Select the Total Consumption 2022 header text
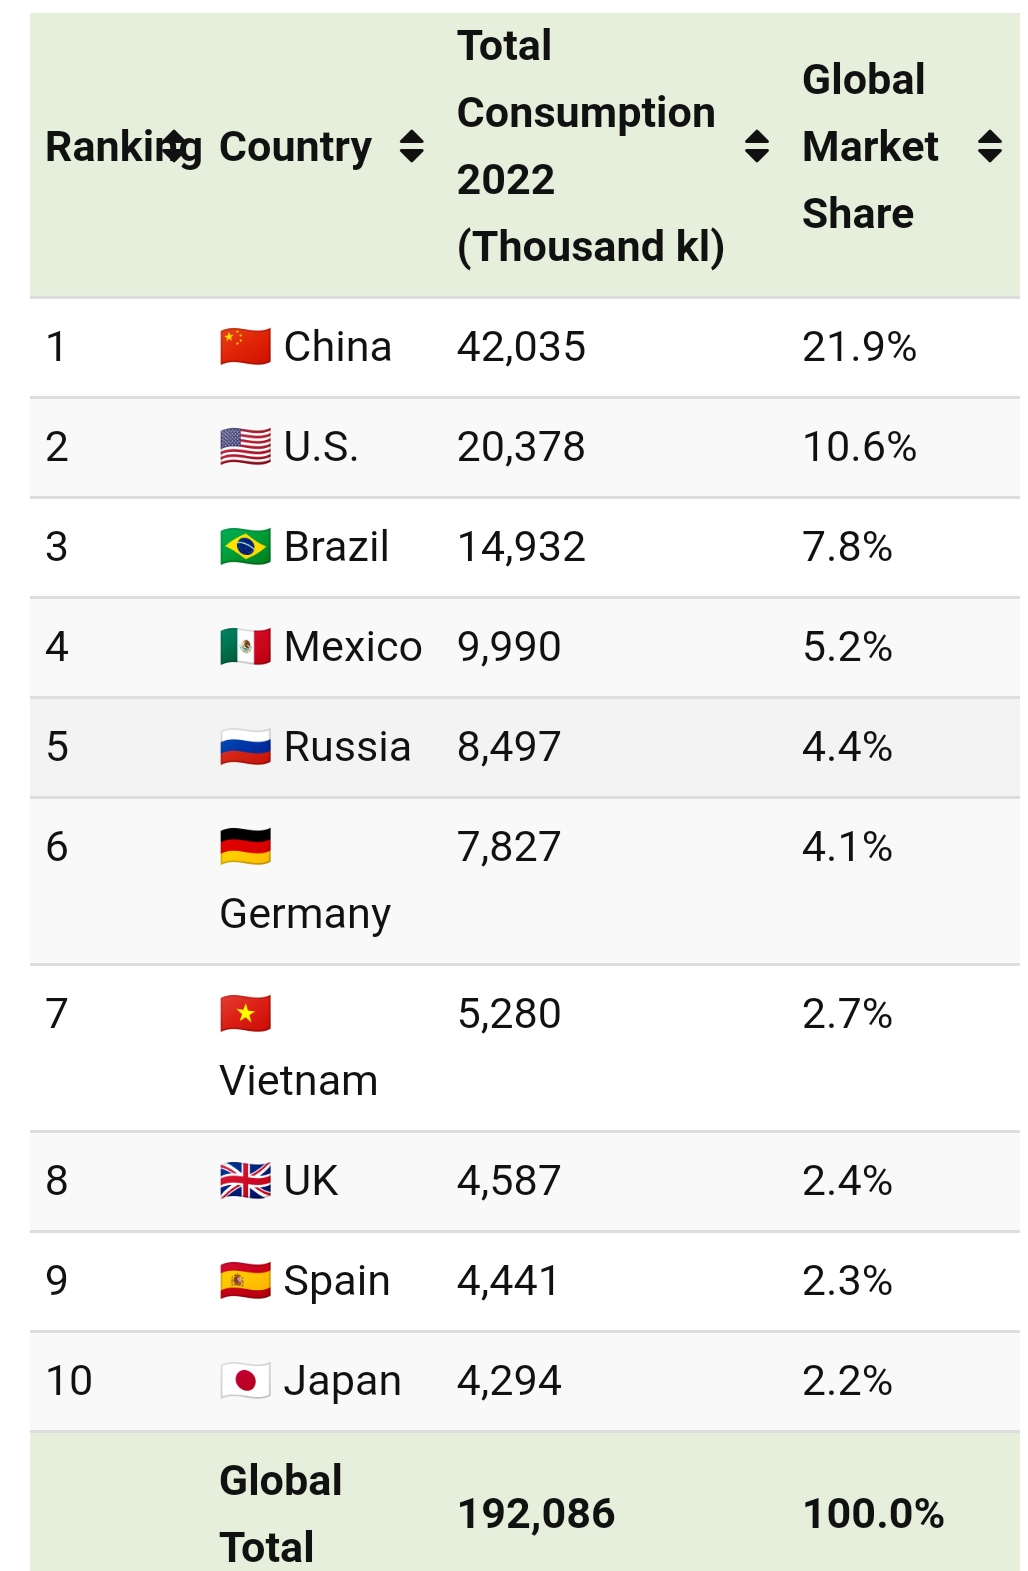The image size is (1028, 1571). [x=588, y=146]
